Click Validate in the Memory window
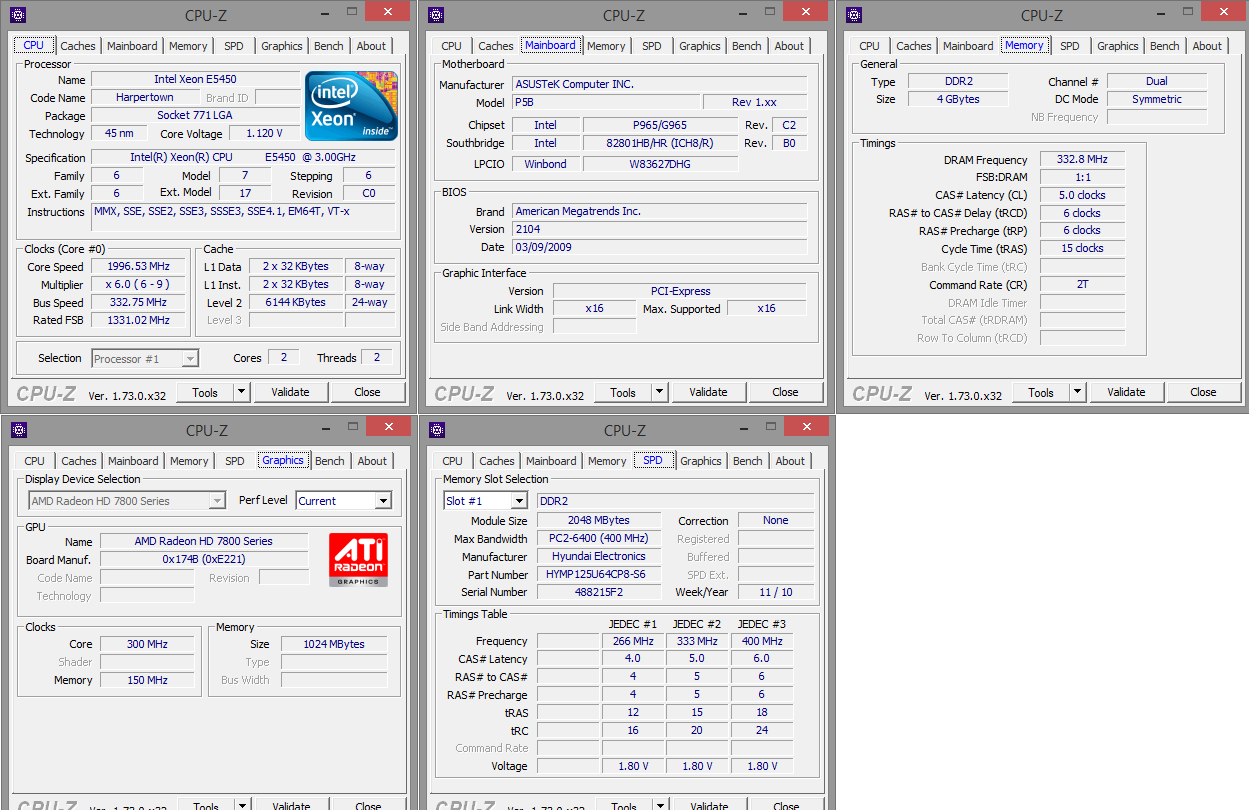Screen dimensions: 1249x810 point(1126,392)
